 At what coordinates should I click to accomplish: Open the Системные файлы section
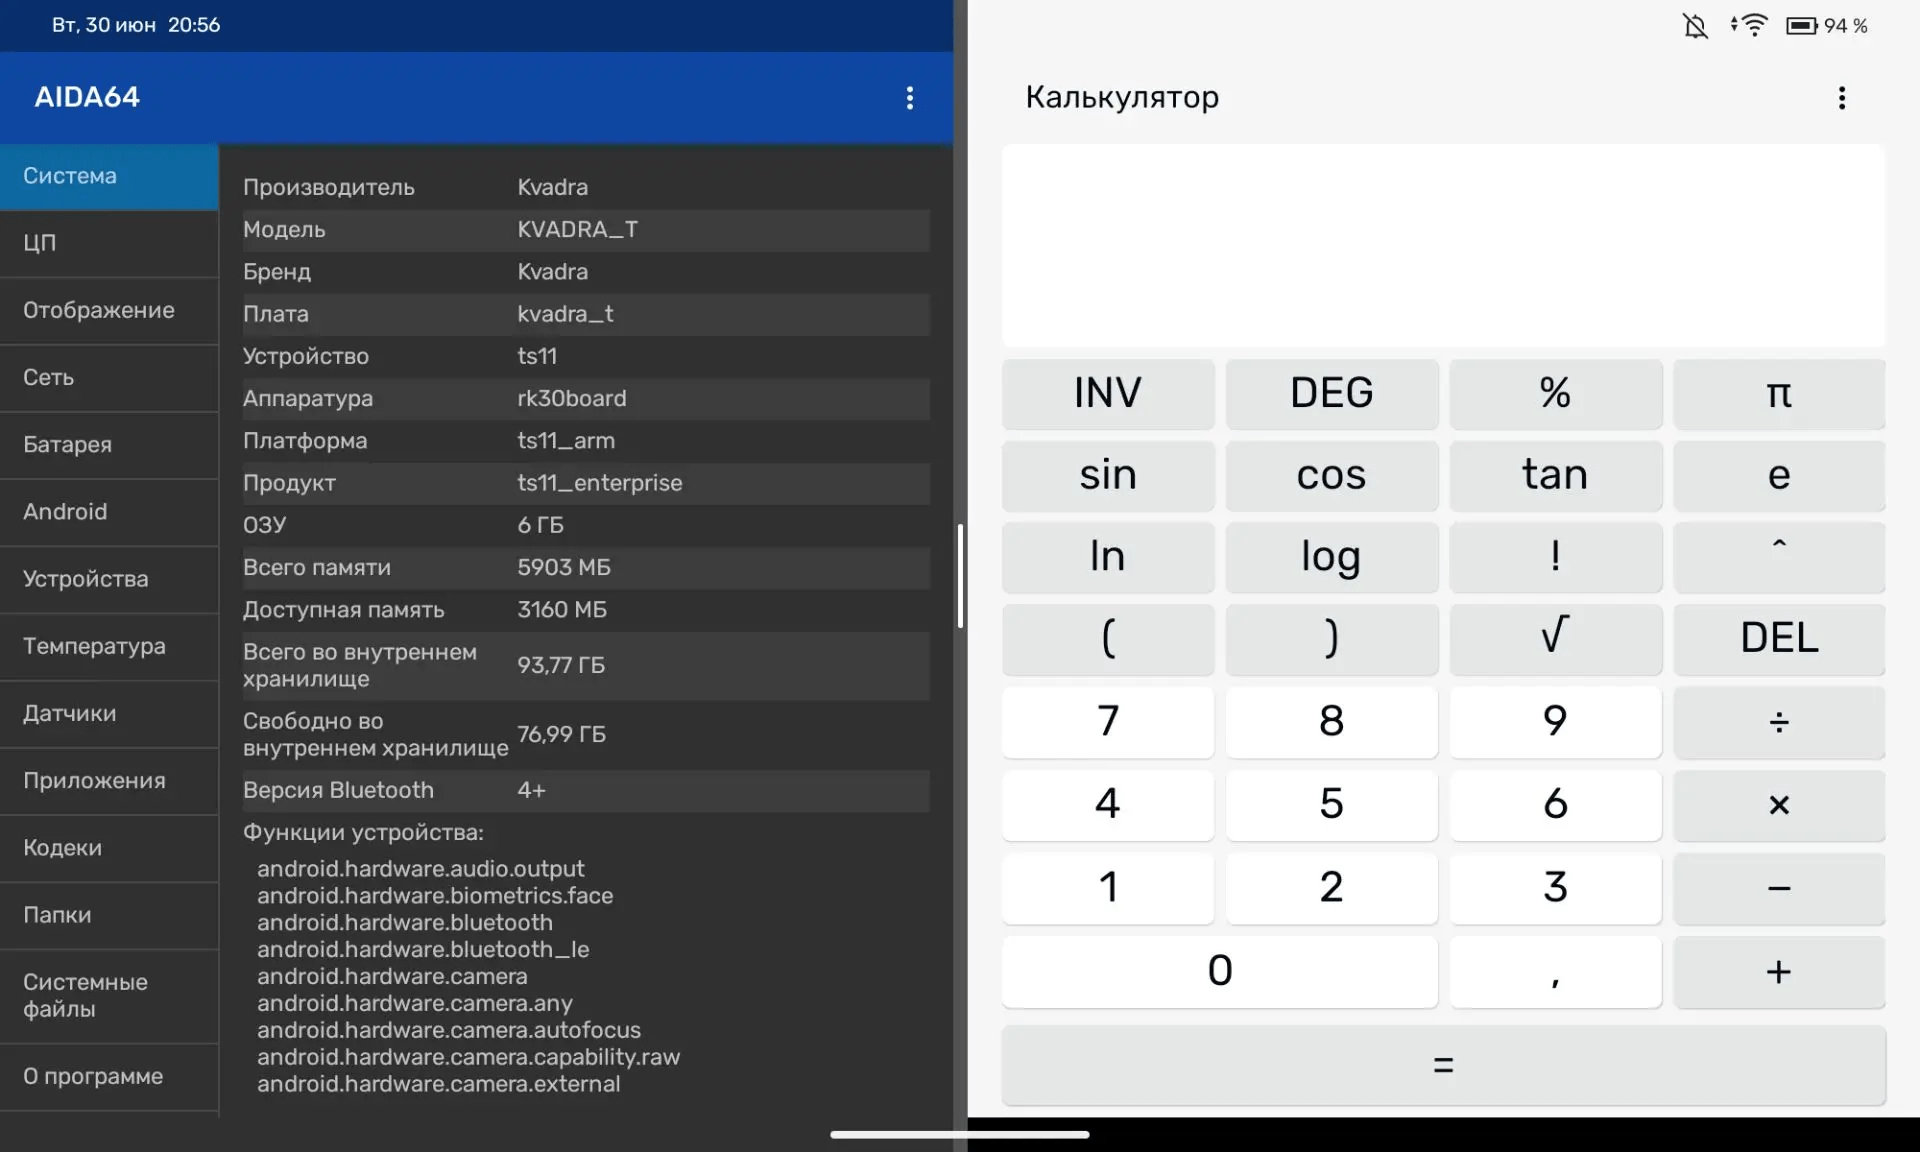click(109, 995)
